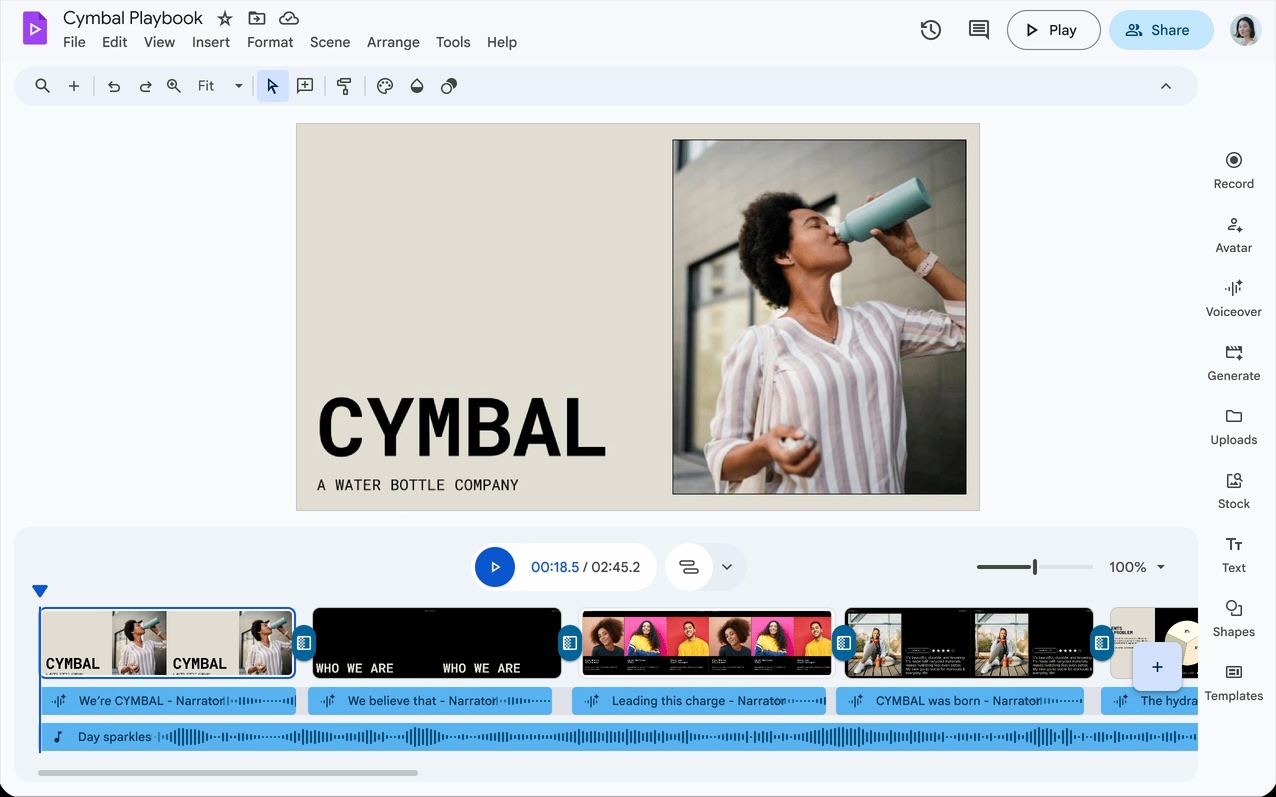Click the paint format roller icon

pos(344,86)
